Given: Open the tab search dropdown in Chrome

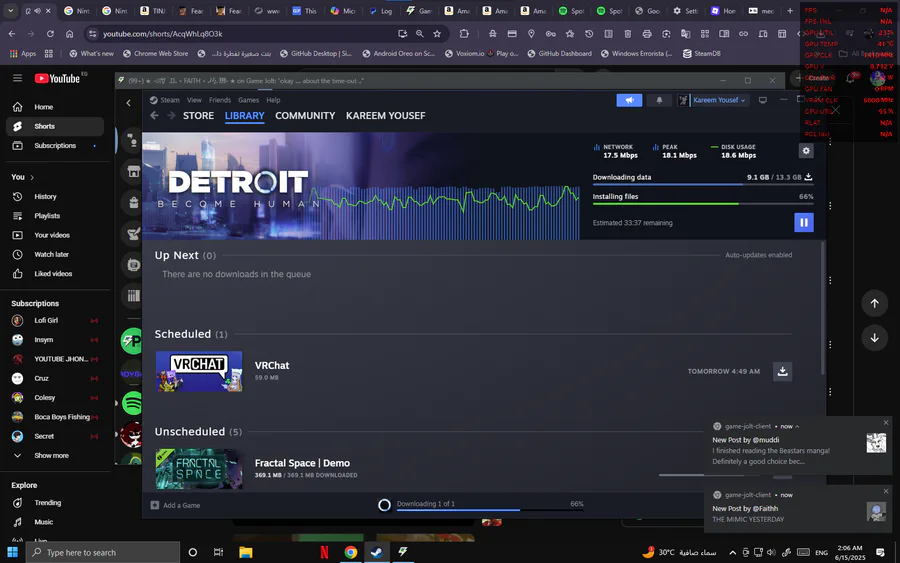Looking at the screenshot, I should 10,10.
